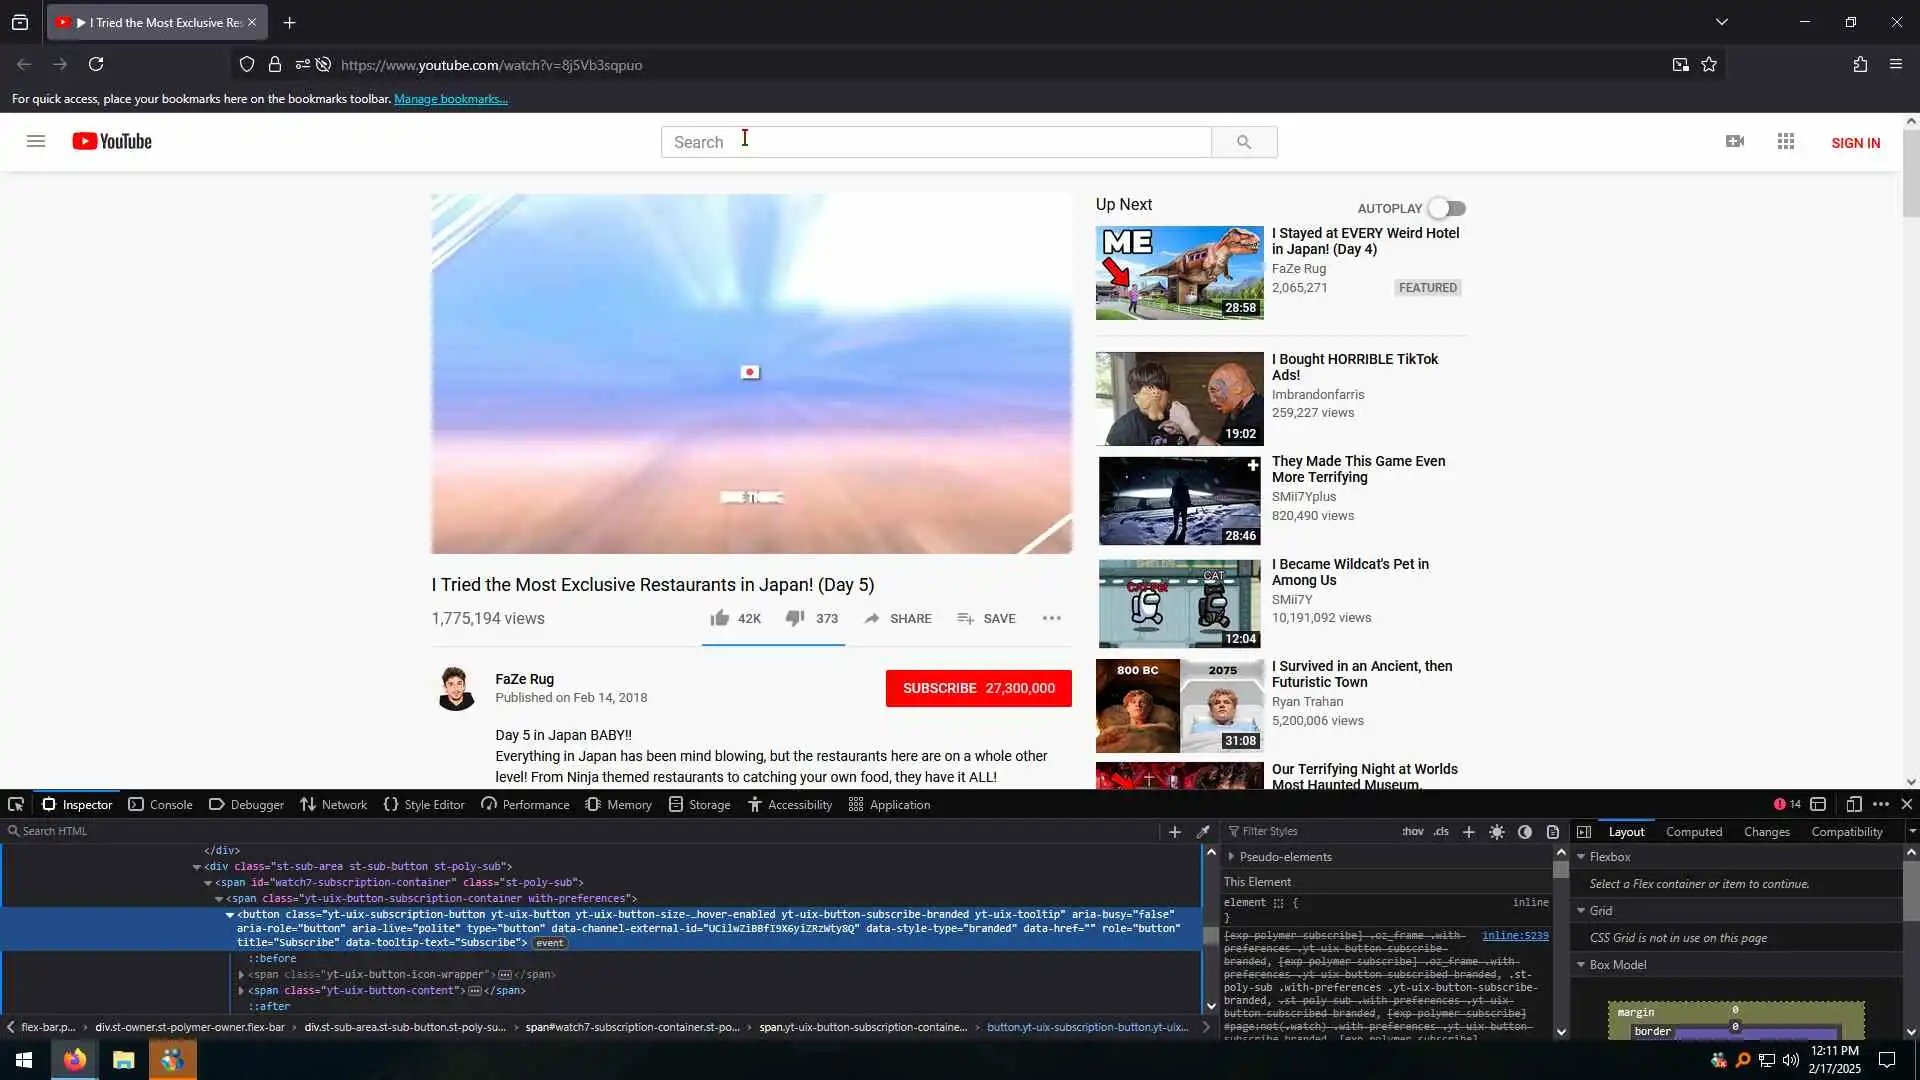The image size is (1920, 1080).
Task: Click the red SUBSCRIBE button
Action: point(978,689)
